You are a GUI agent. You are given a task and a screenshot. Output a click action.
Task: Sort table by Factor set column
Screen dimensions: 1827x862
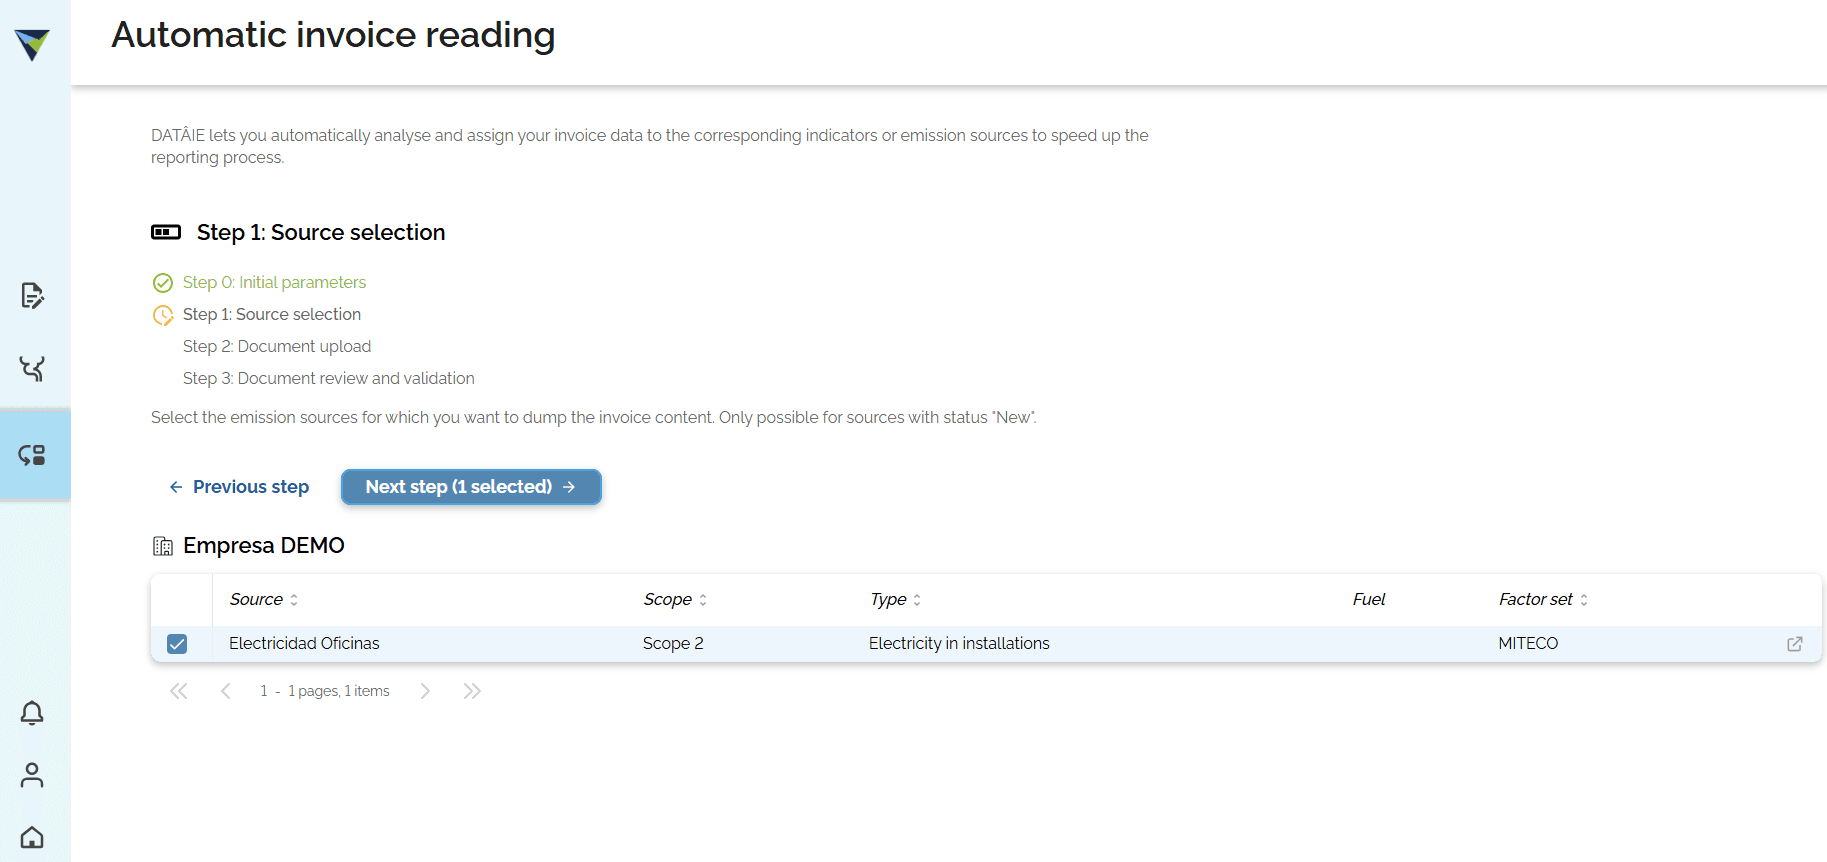(1543, 599)
